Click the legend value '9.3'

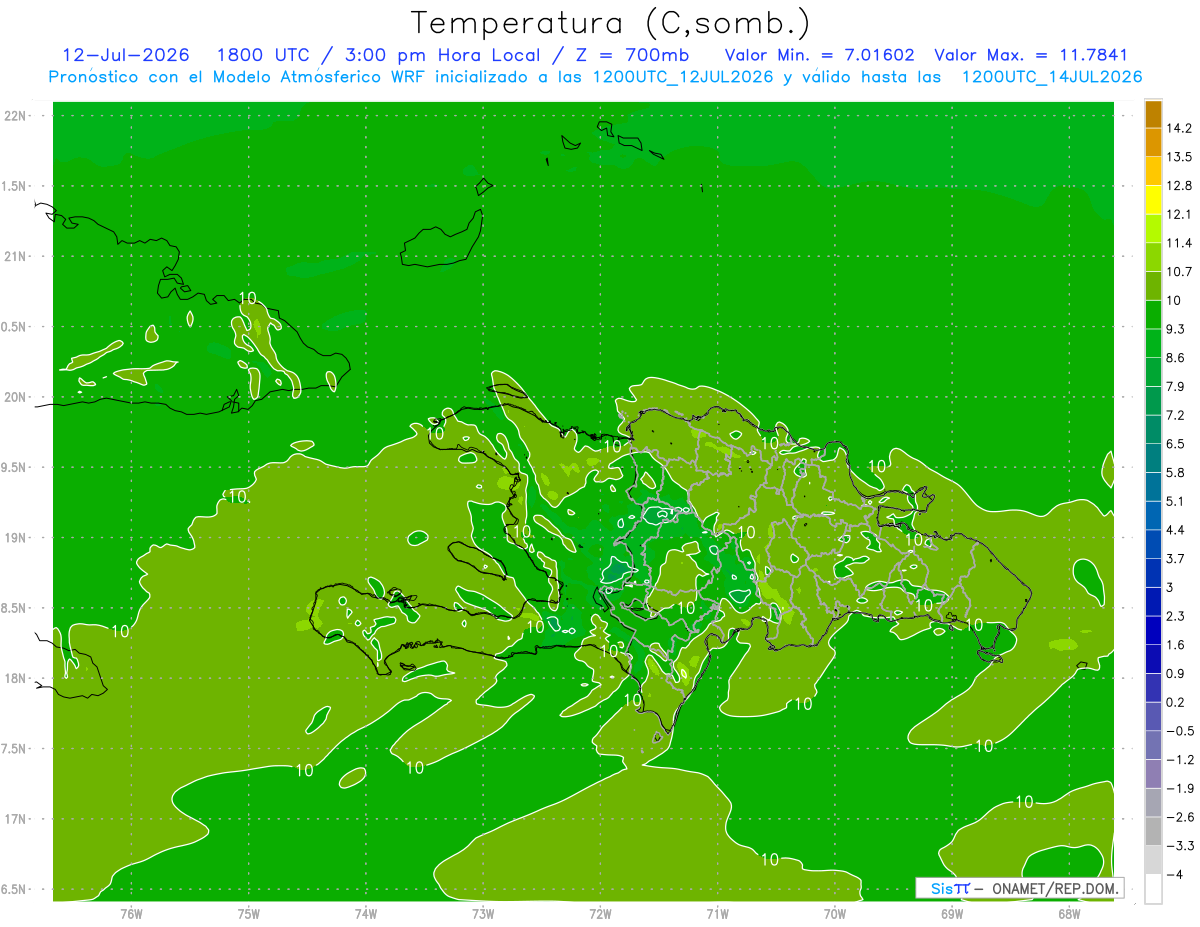1176,329
